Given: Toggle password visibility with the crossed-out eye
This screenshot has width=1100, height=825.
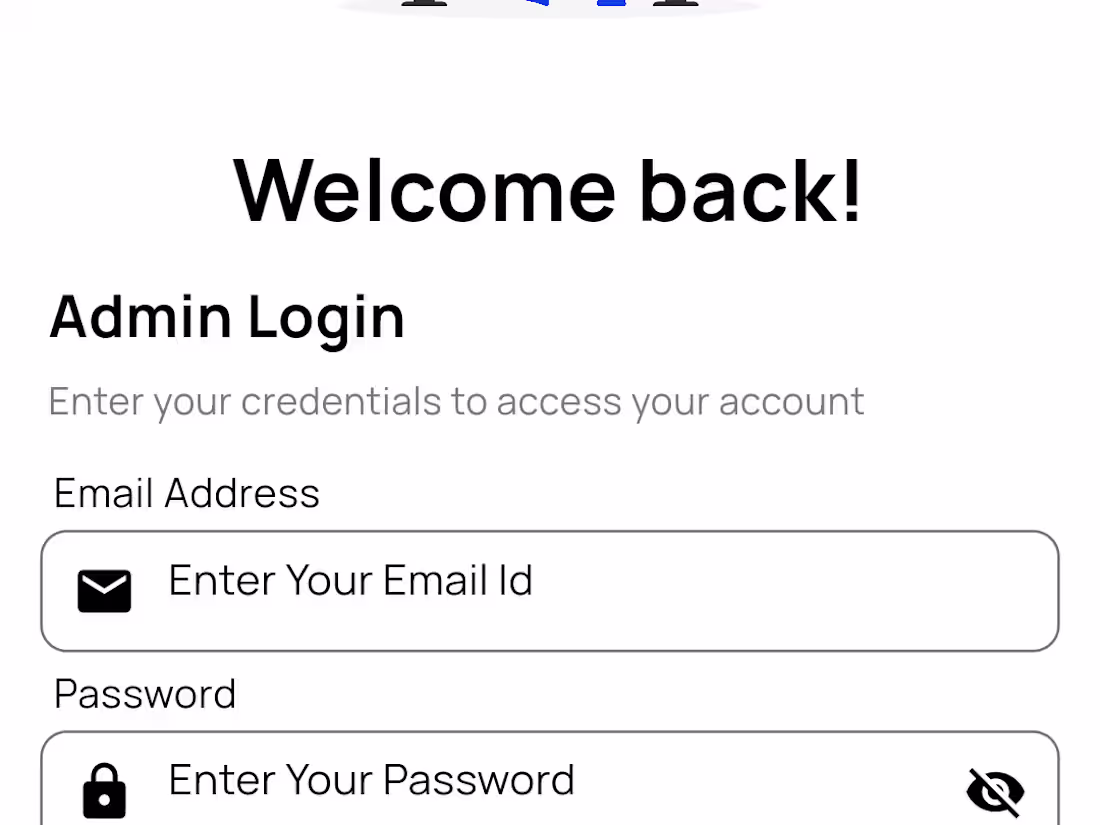Looking at the screenshot, I should click(995, 792).
